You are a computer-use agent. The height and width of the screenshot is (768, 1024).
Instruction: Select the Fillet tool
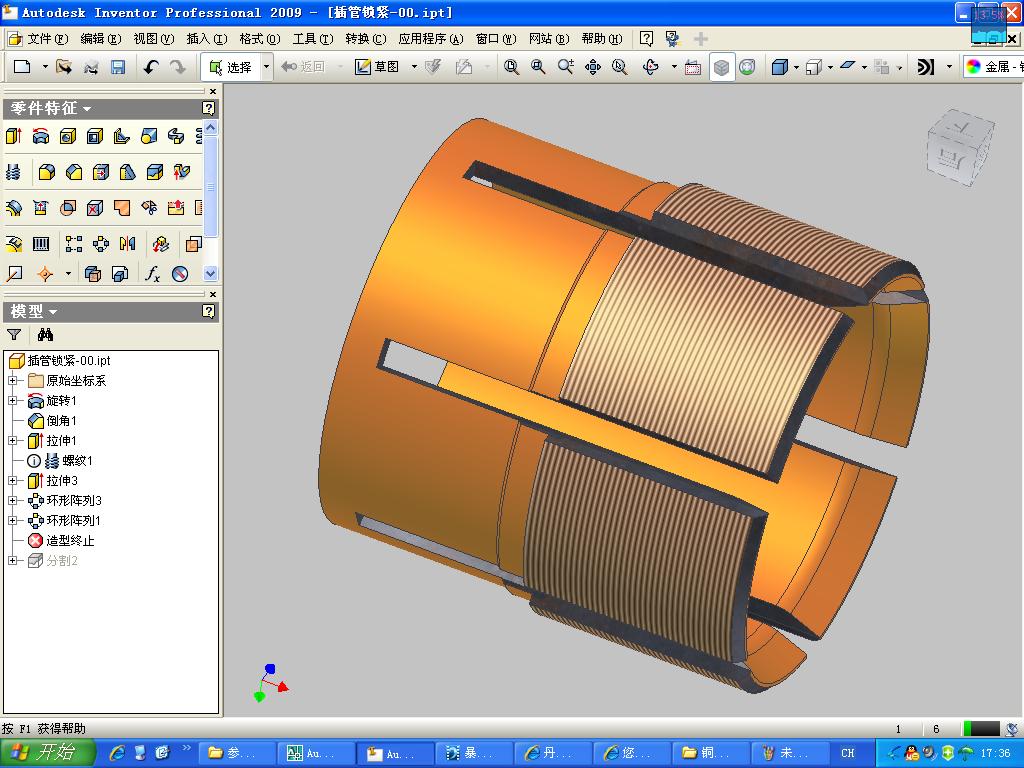pyautogui.click(x=46, y=172)
